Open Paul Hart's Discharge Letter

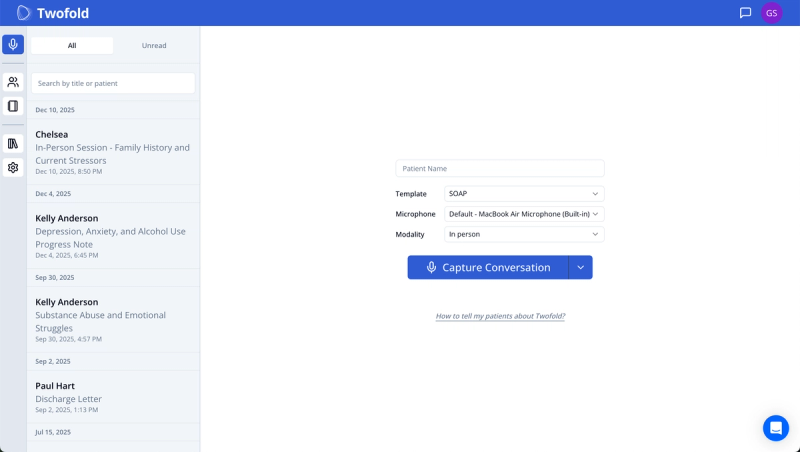(x=113, y=397)
